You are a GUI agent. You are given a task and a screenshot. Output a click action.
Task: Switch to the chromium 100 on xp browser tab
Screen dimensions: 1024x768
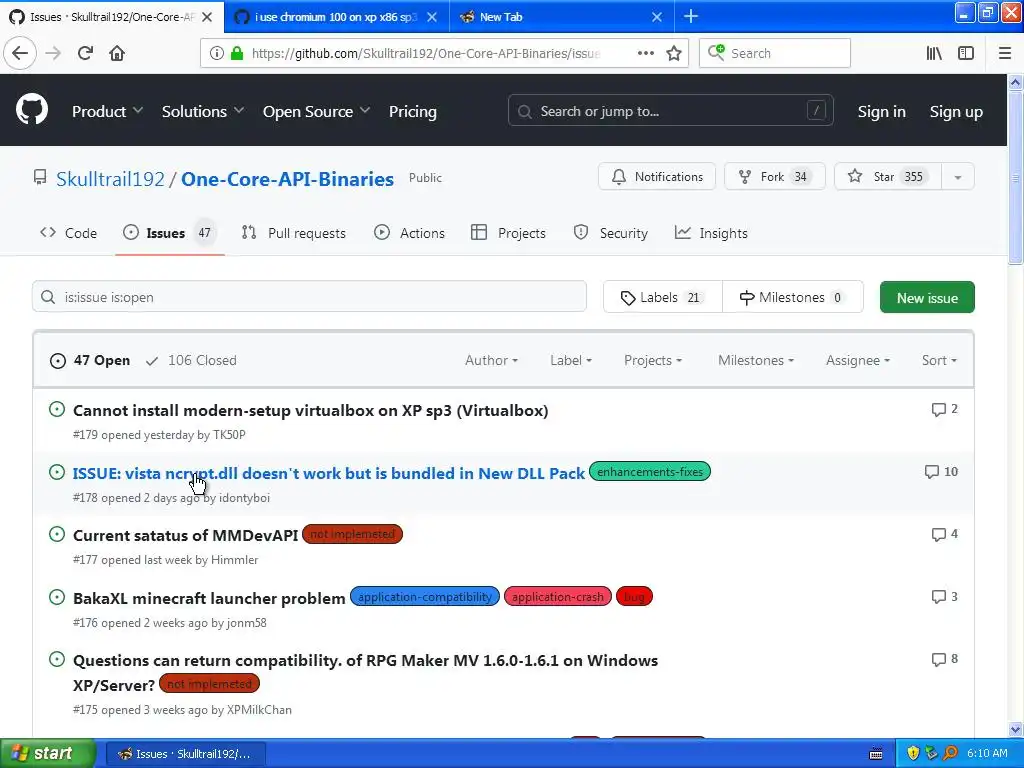[337, 17]
